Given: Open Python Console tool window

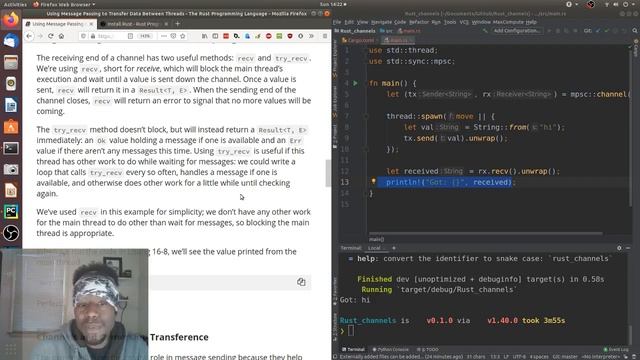Looking at the screenshot, I should [x=391, y=349].
